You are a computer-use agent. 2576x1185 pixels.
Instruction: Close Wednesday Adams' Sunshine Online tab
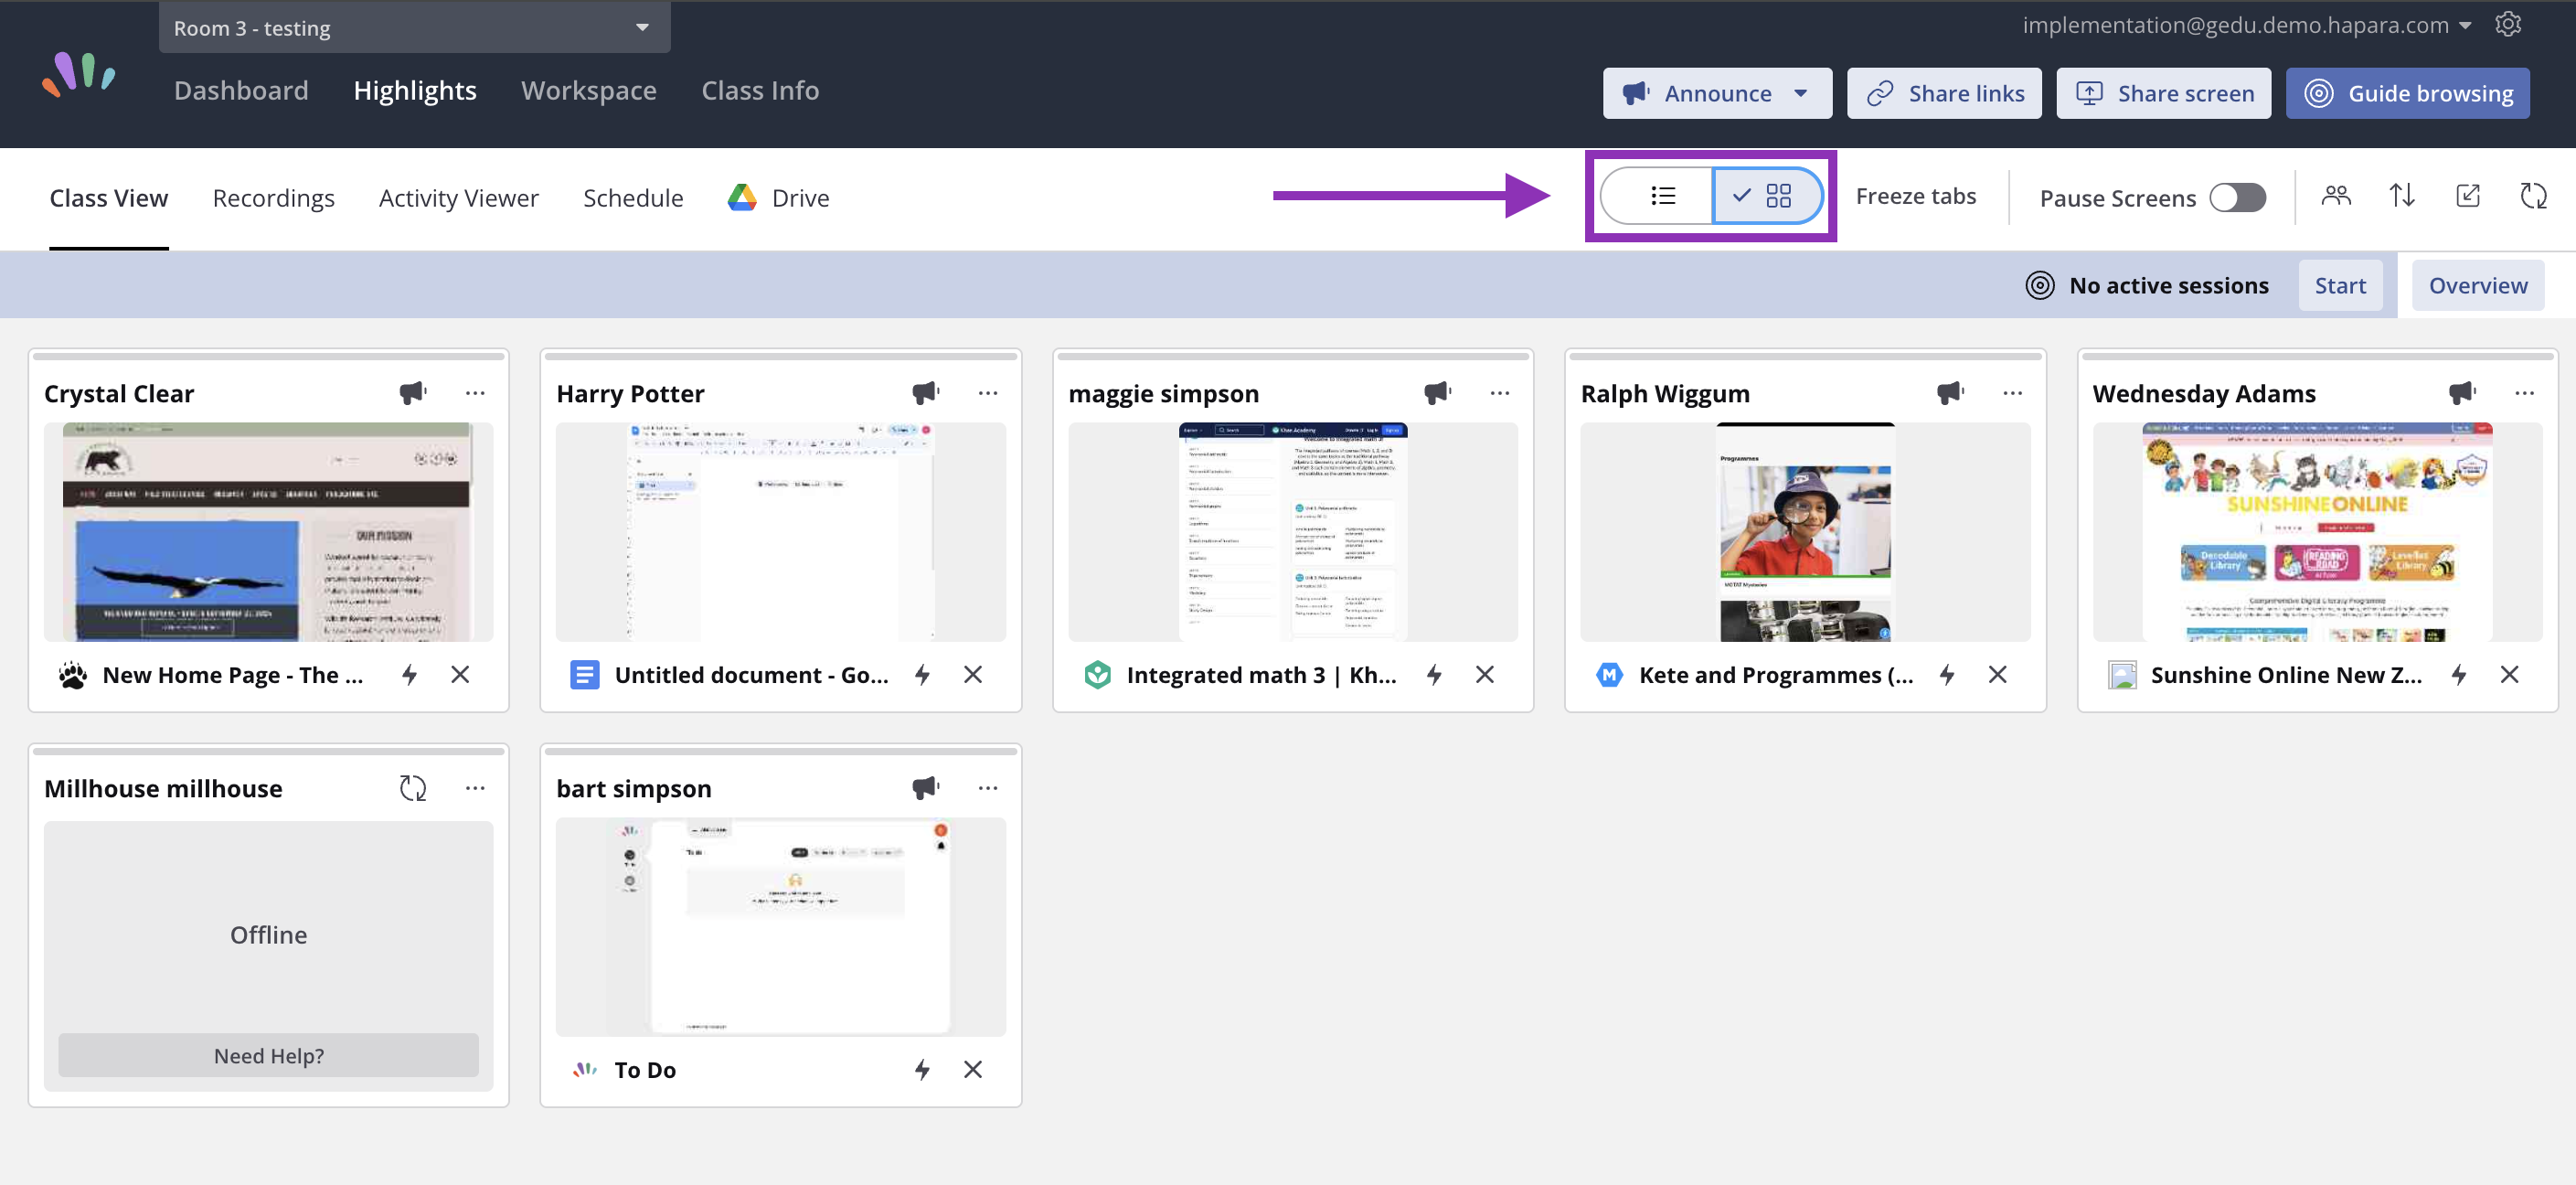pos(2510,675)
